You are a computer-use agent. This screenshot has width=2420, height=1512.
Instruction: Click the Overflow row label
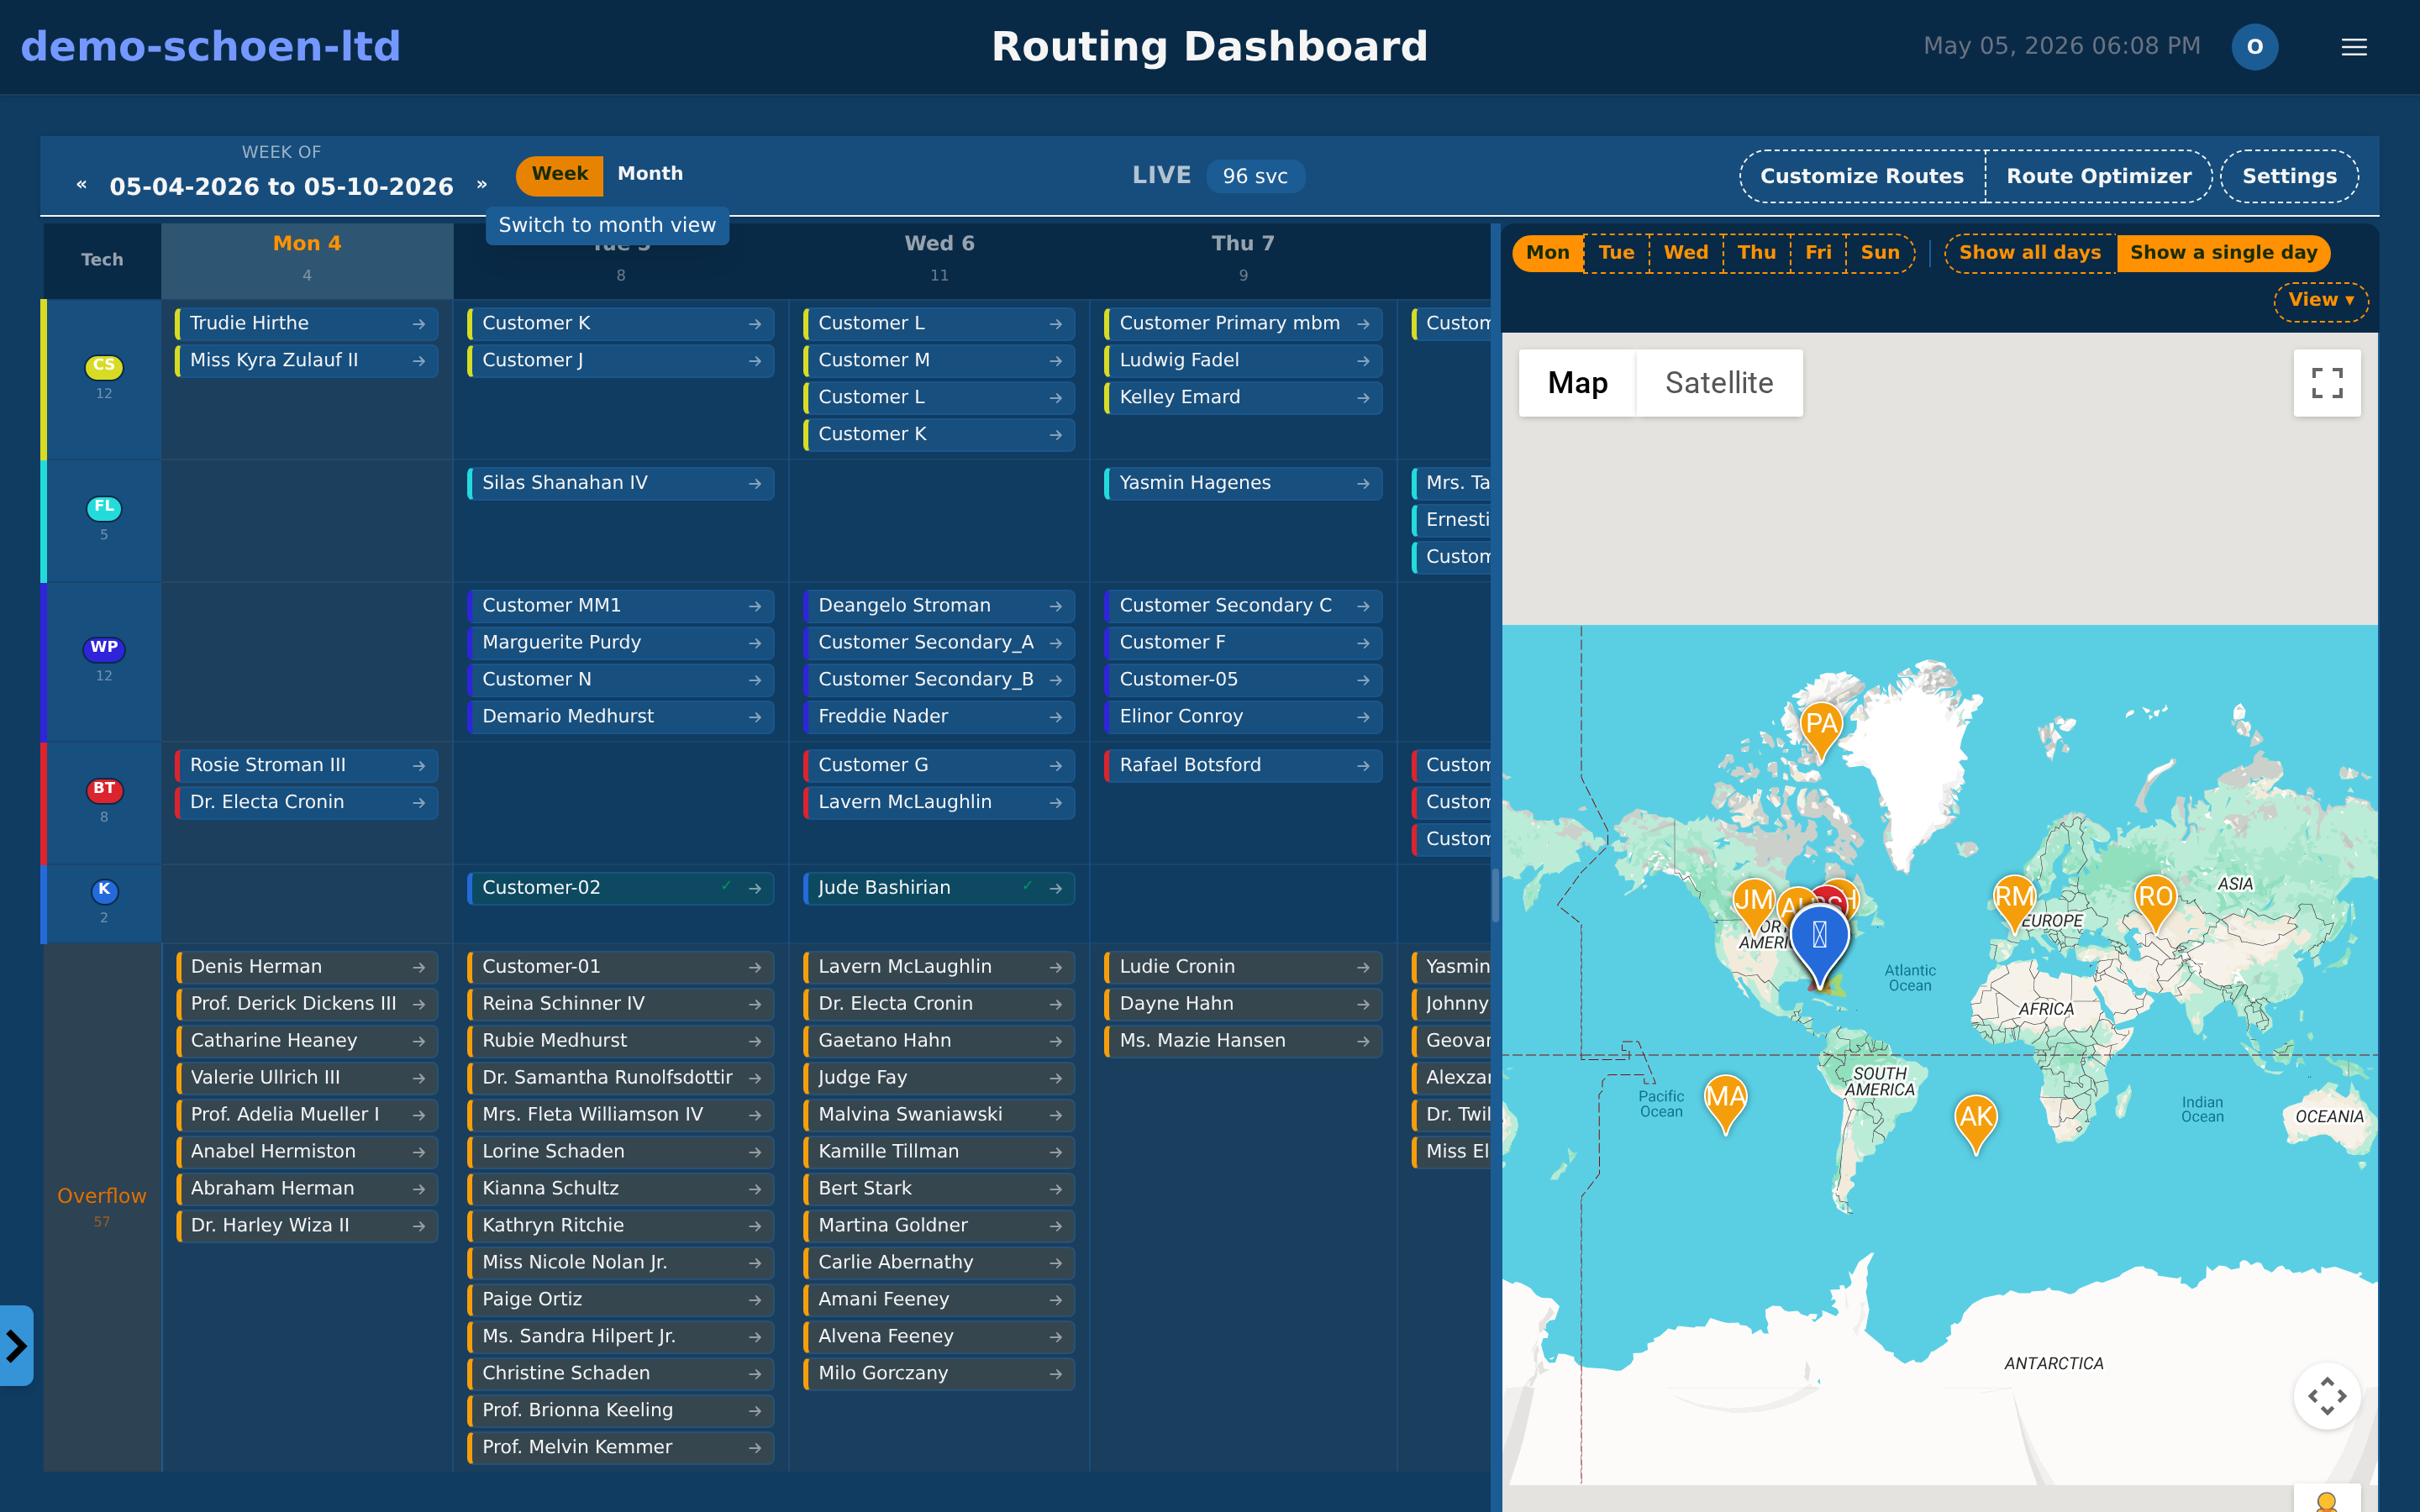pos(102,1196)
